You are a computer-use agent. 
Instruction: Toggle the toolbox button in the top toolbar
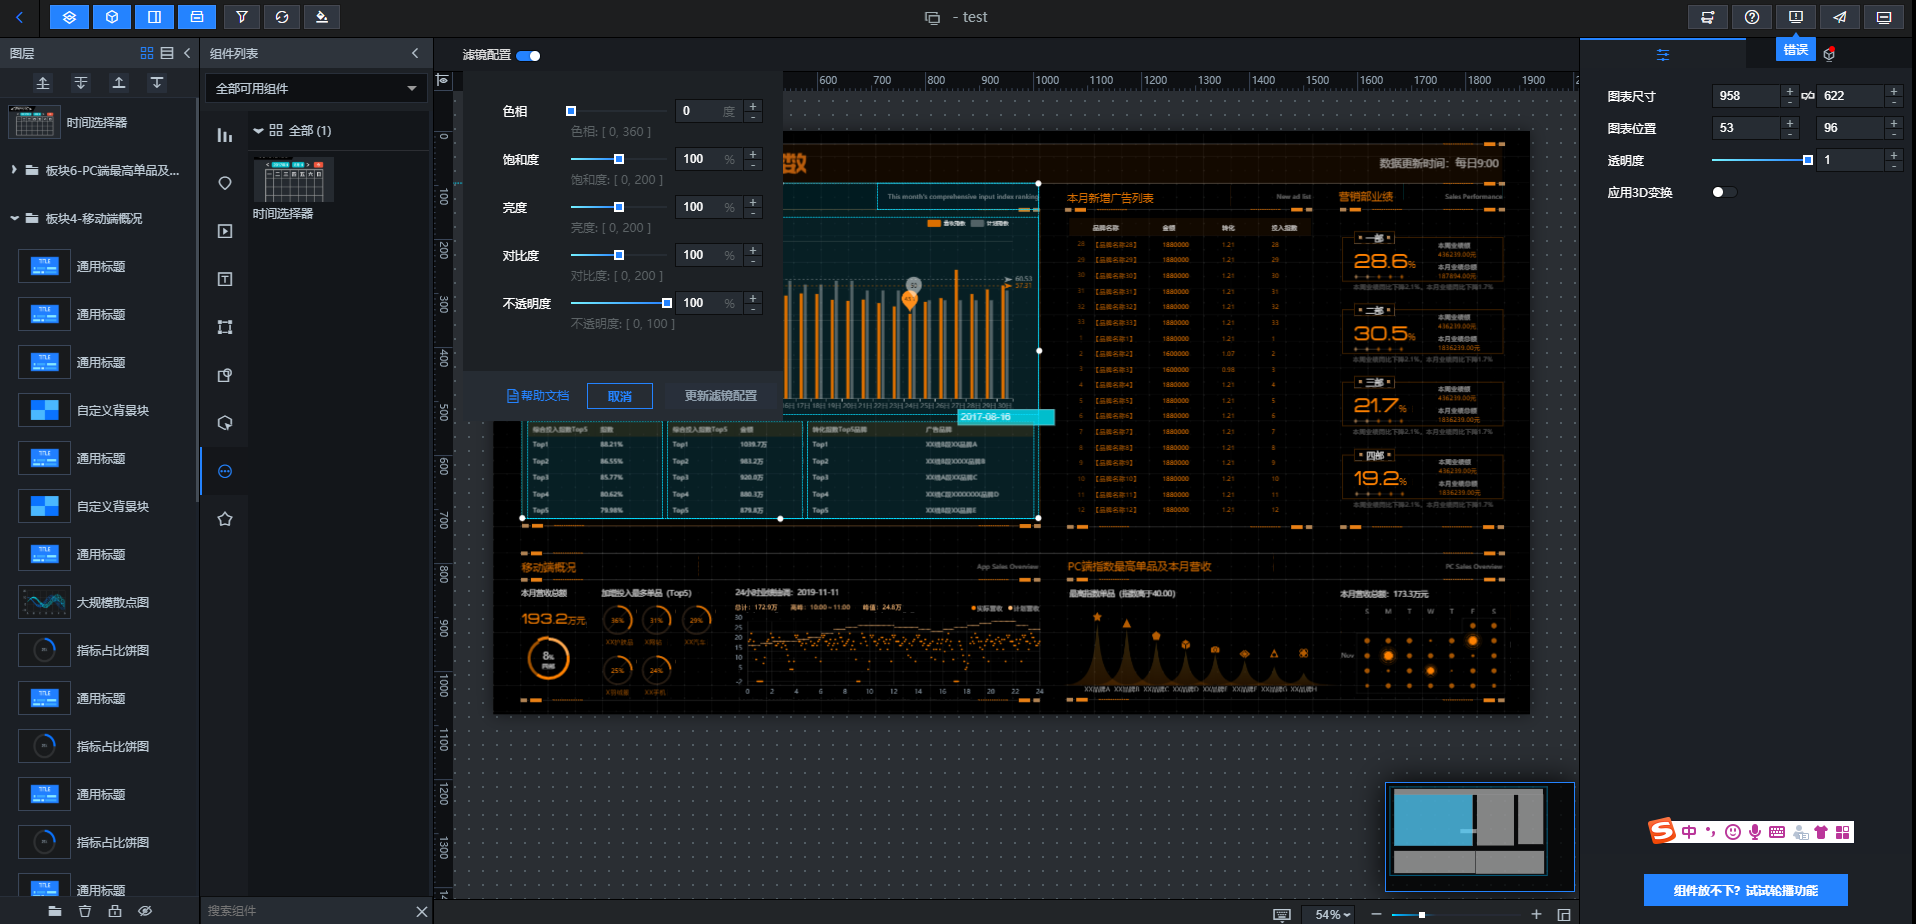coord(197,17)
